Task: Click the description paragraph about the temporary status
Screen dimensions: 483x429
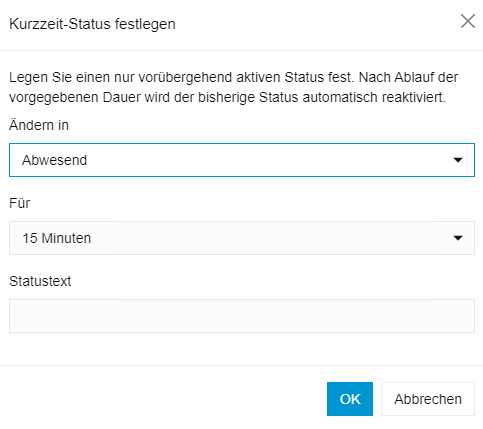Action: 234,87
